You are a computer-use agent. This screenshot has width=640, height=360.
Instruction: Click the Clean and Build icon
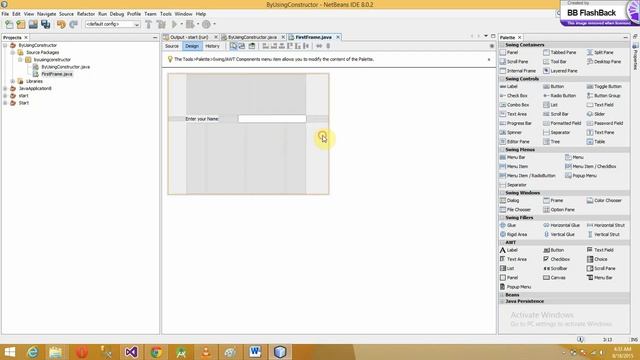[x=161, y=24]
